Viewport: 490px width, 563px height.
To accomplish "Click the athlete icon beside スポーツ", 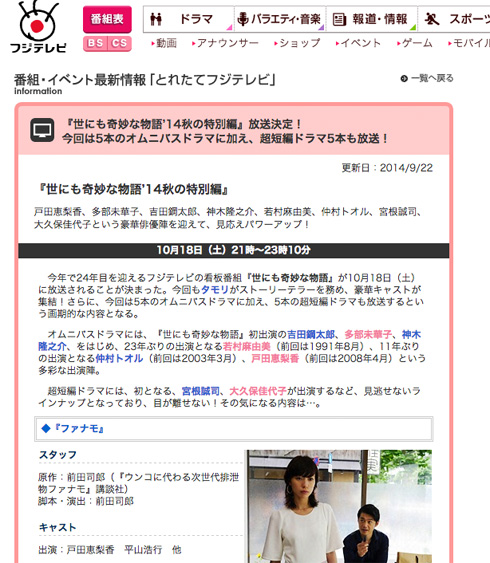I will (431, 19).
